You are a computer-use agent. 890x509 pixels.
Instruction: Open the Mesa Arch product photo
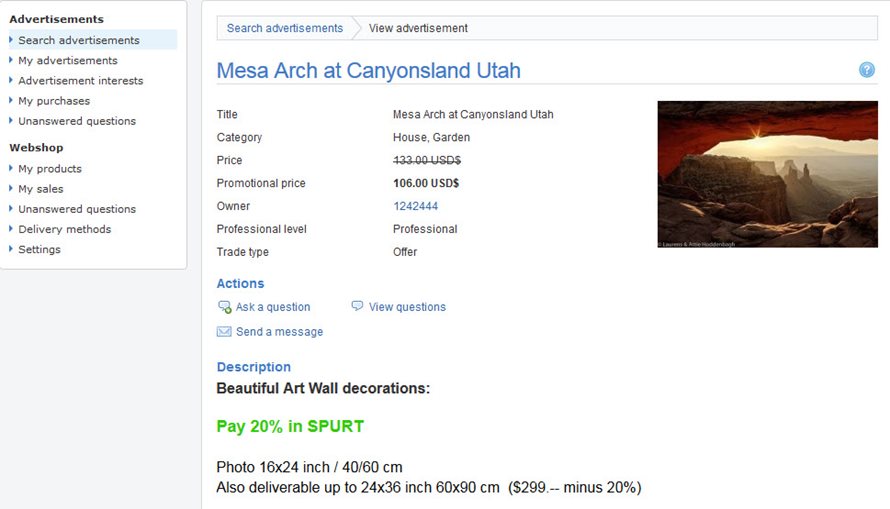pyautogui.click(x=767, y=174)
